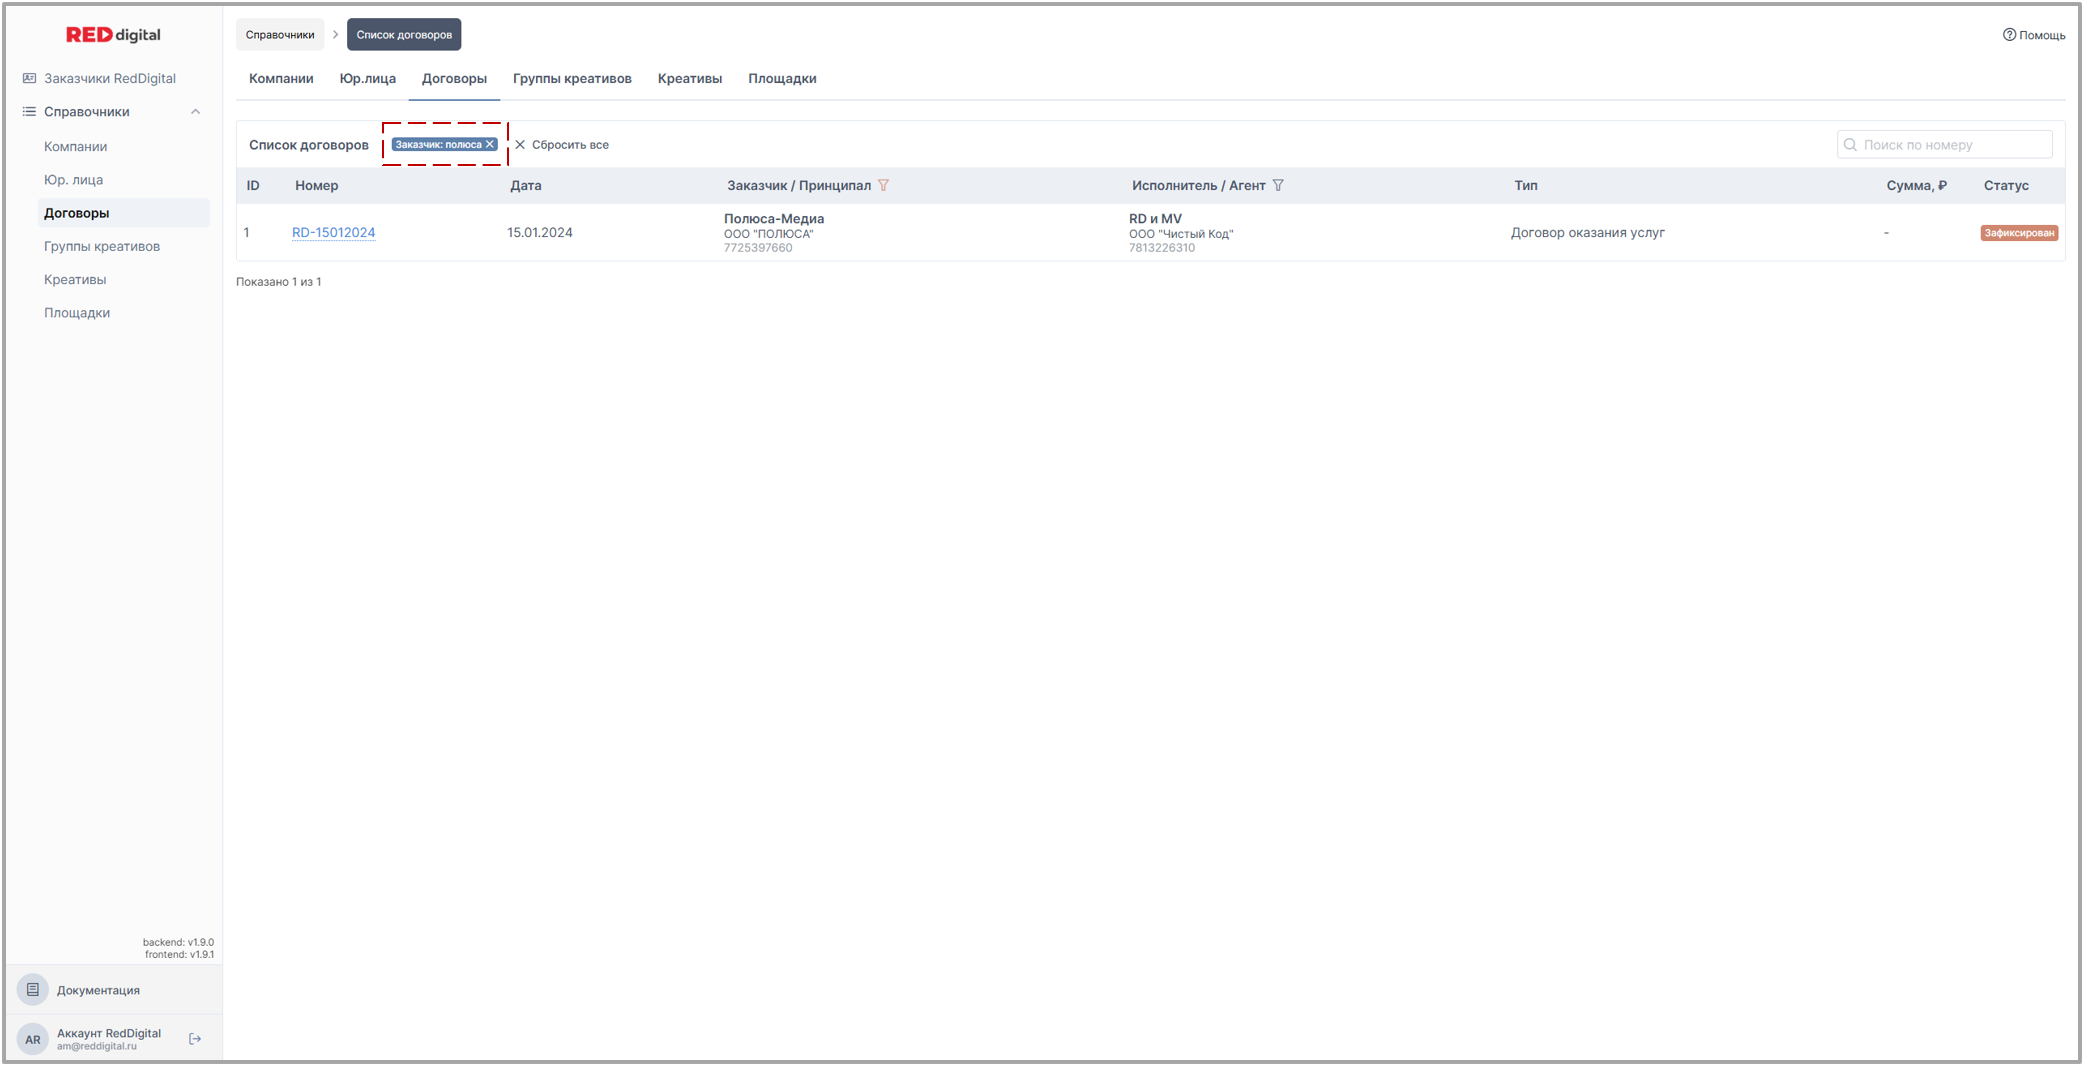Click the am@reddigital.ru email text
Image resolution: width=2085 pixels, height=1066 pixels.
96,1047
